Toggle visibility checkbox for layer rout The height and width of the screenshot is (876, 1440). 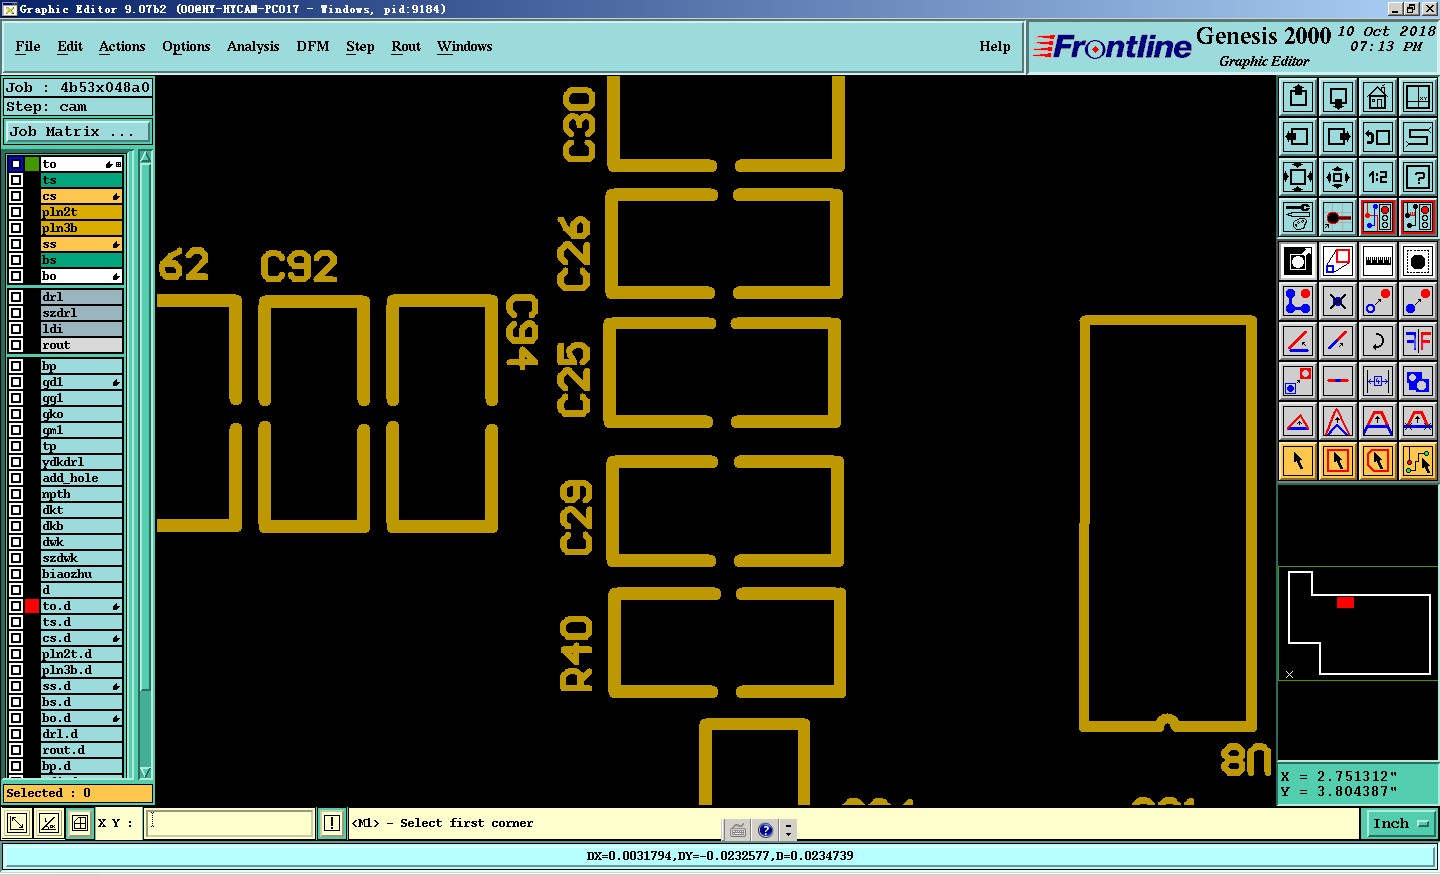tap(16, 345)
